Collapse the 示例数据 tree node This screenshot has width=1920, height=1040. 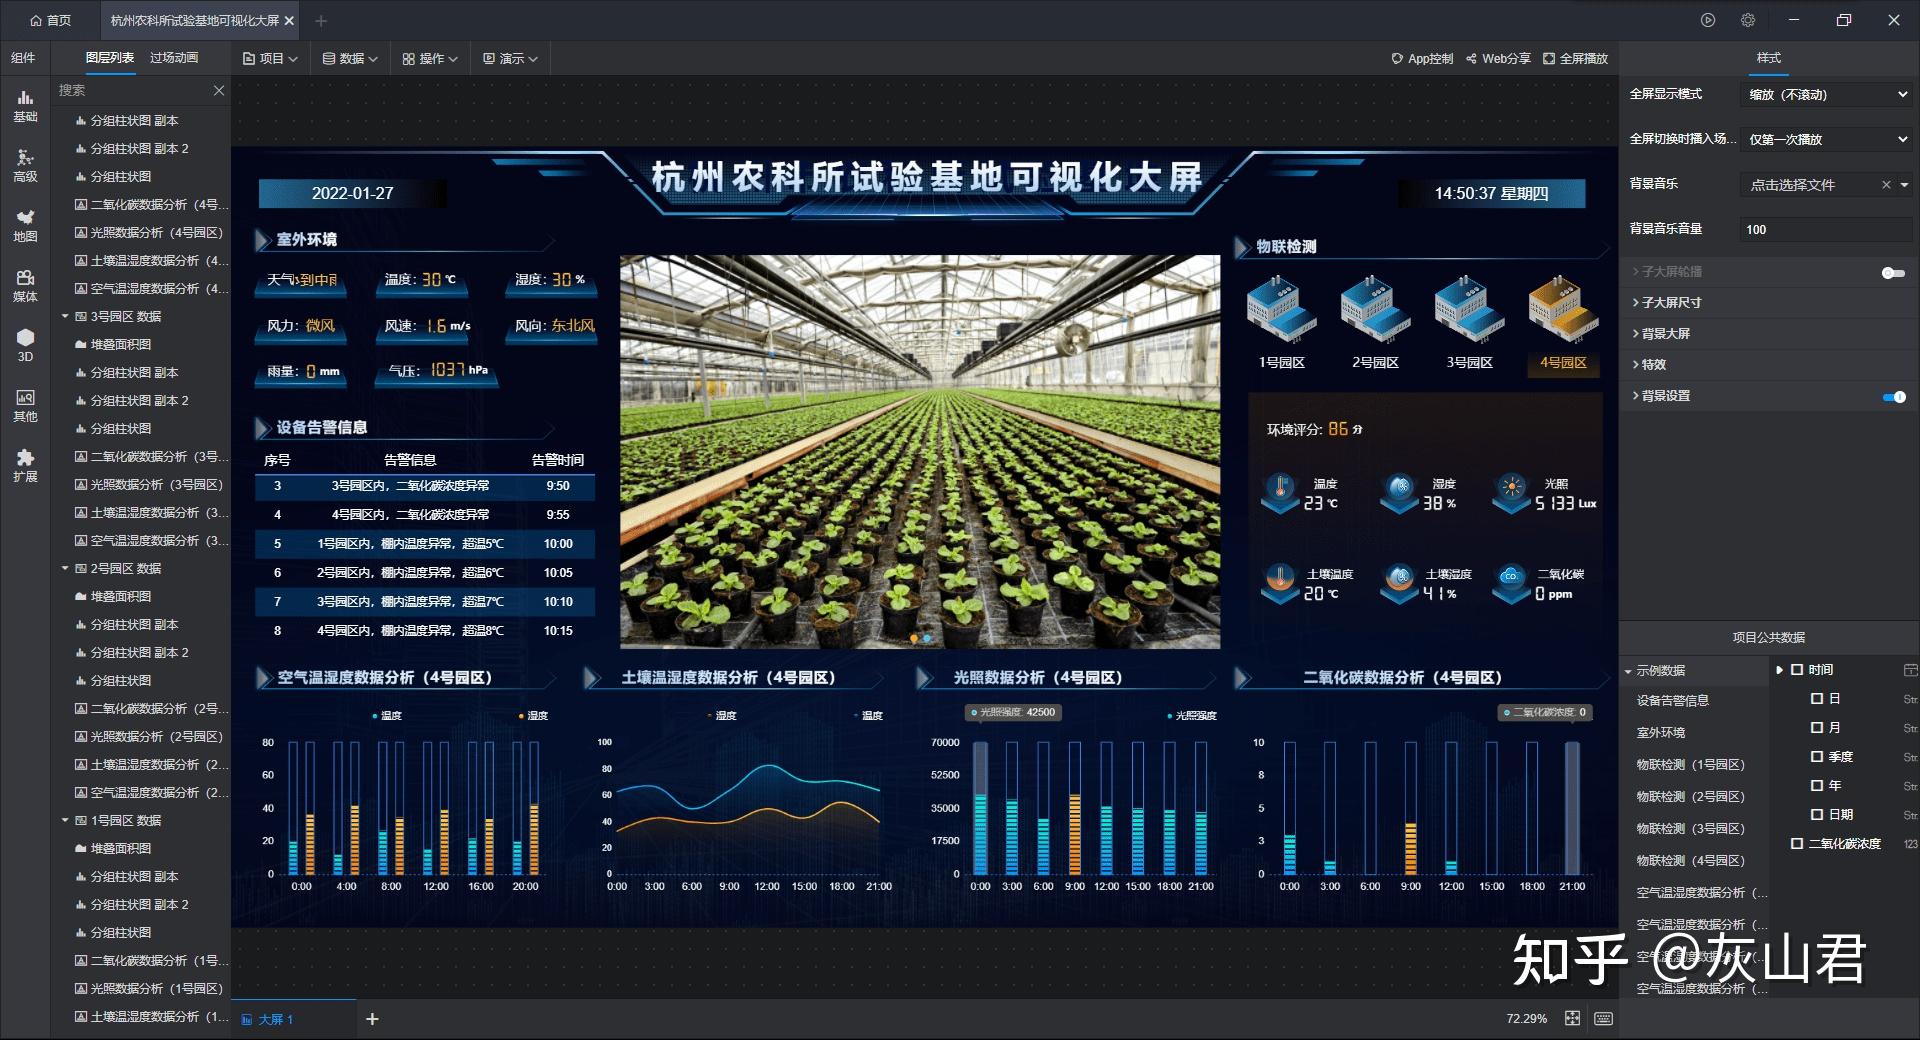click(1628, 671)
